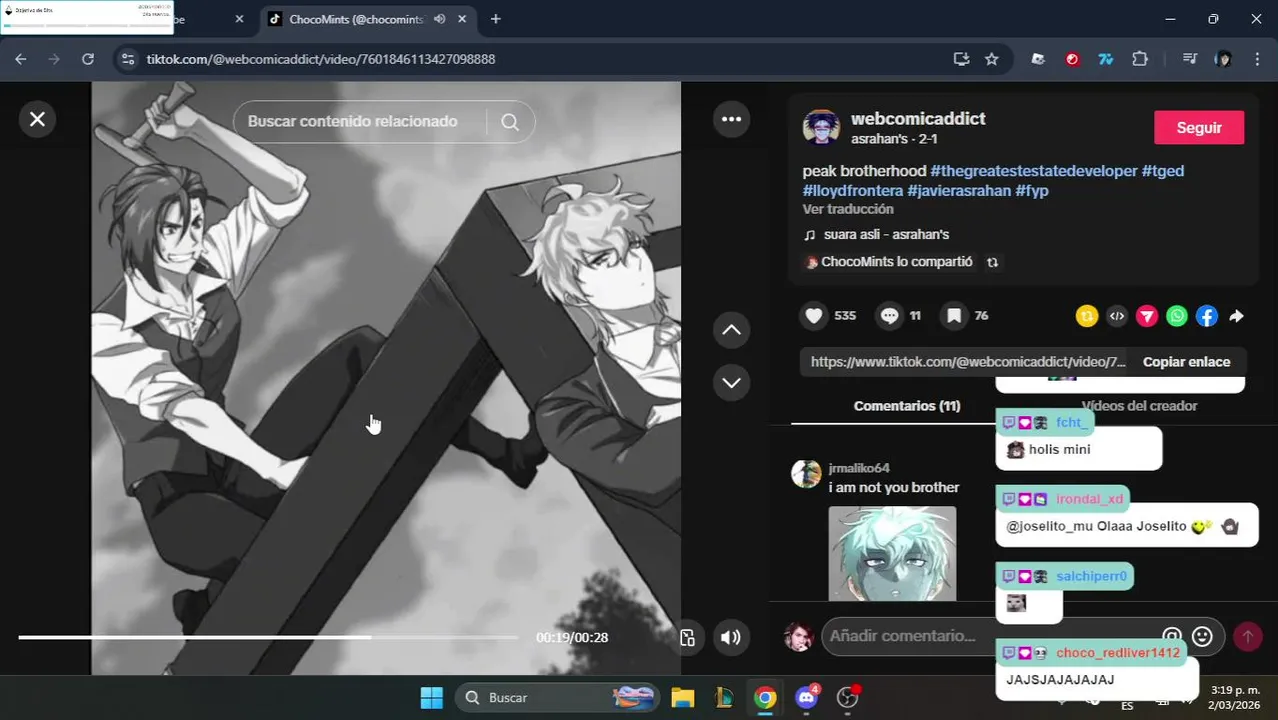The image size is (1278, 720).
Task: Open image in jrmaliko64 comment
Action: tap(892, 553)
